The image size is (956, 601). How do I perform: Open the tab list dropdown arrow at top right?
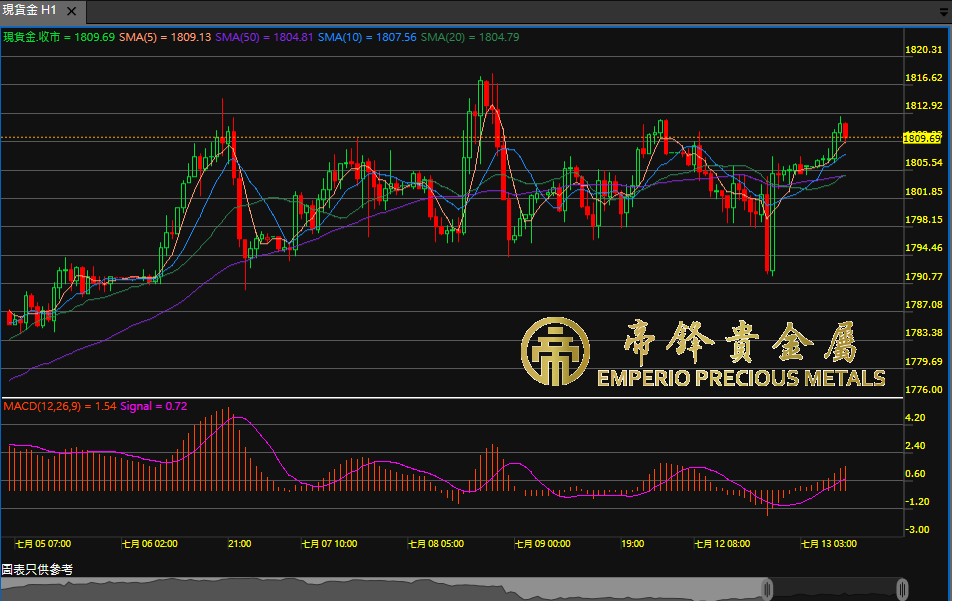click(944, 12)
